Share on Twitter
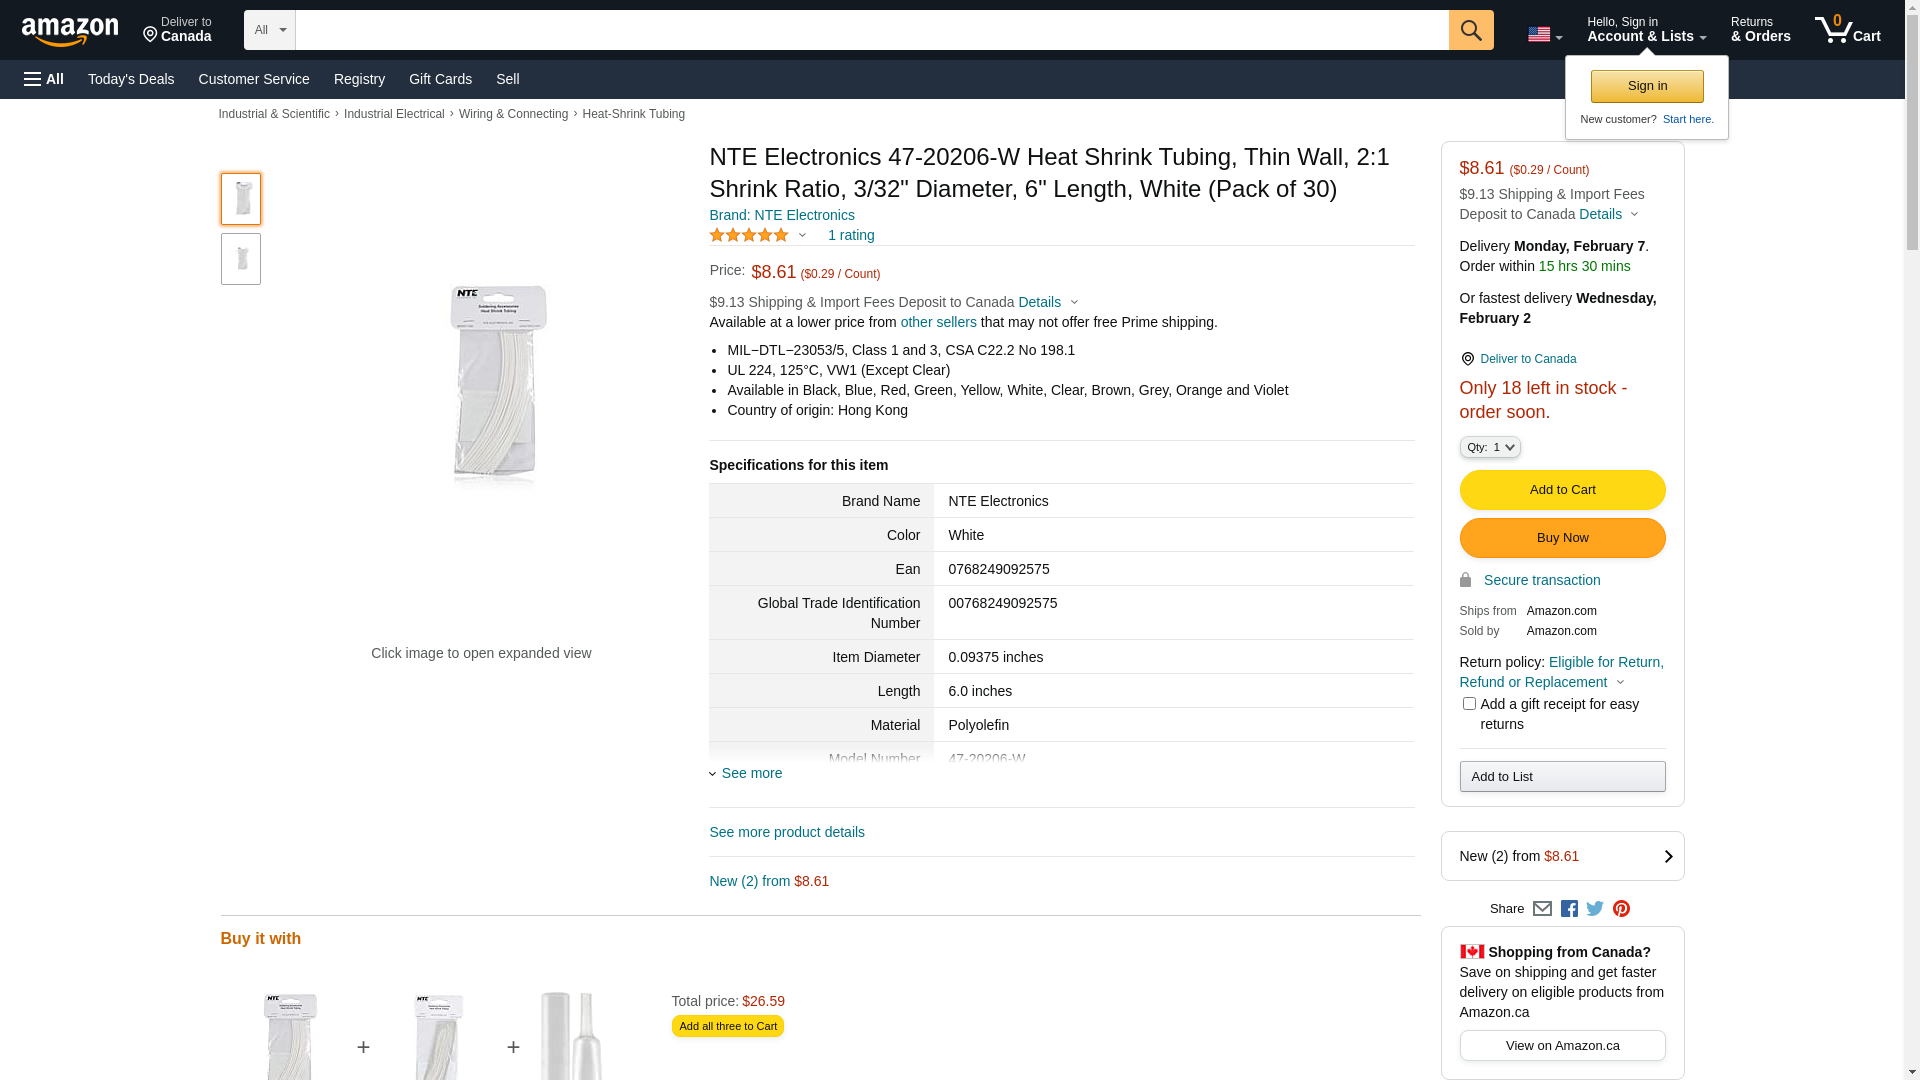 click(x=1595, y=909)
